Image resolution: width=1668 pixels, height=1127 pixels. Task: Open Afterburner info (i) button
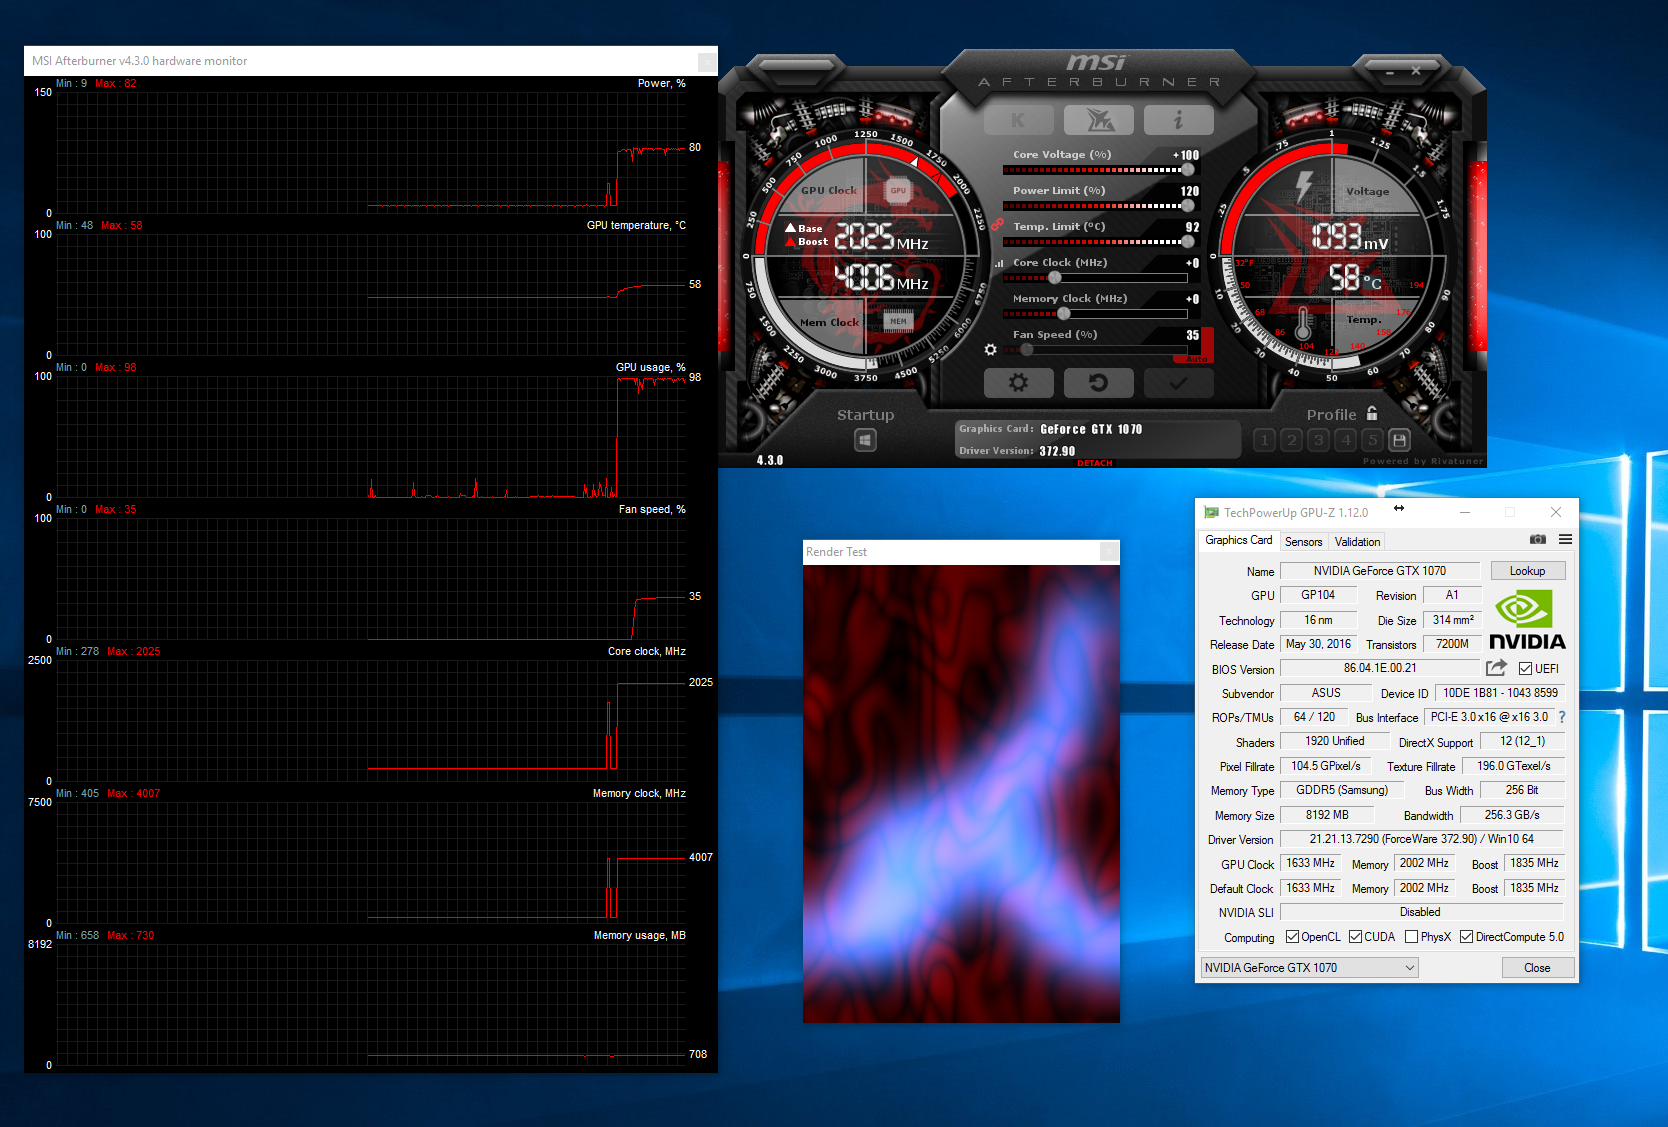1179,121
